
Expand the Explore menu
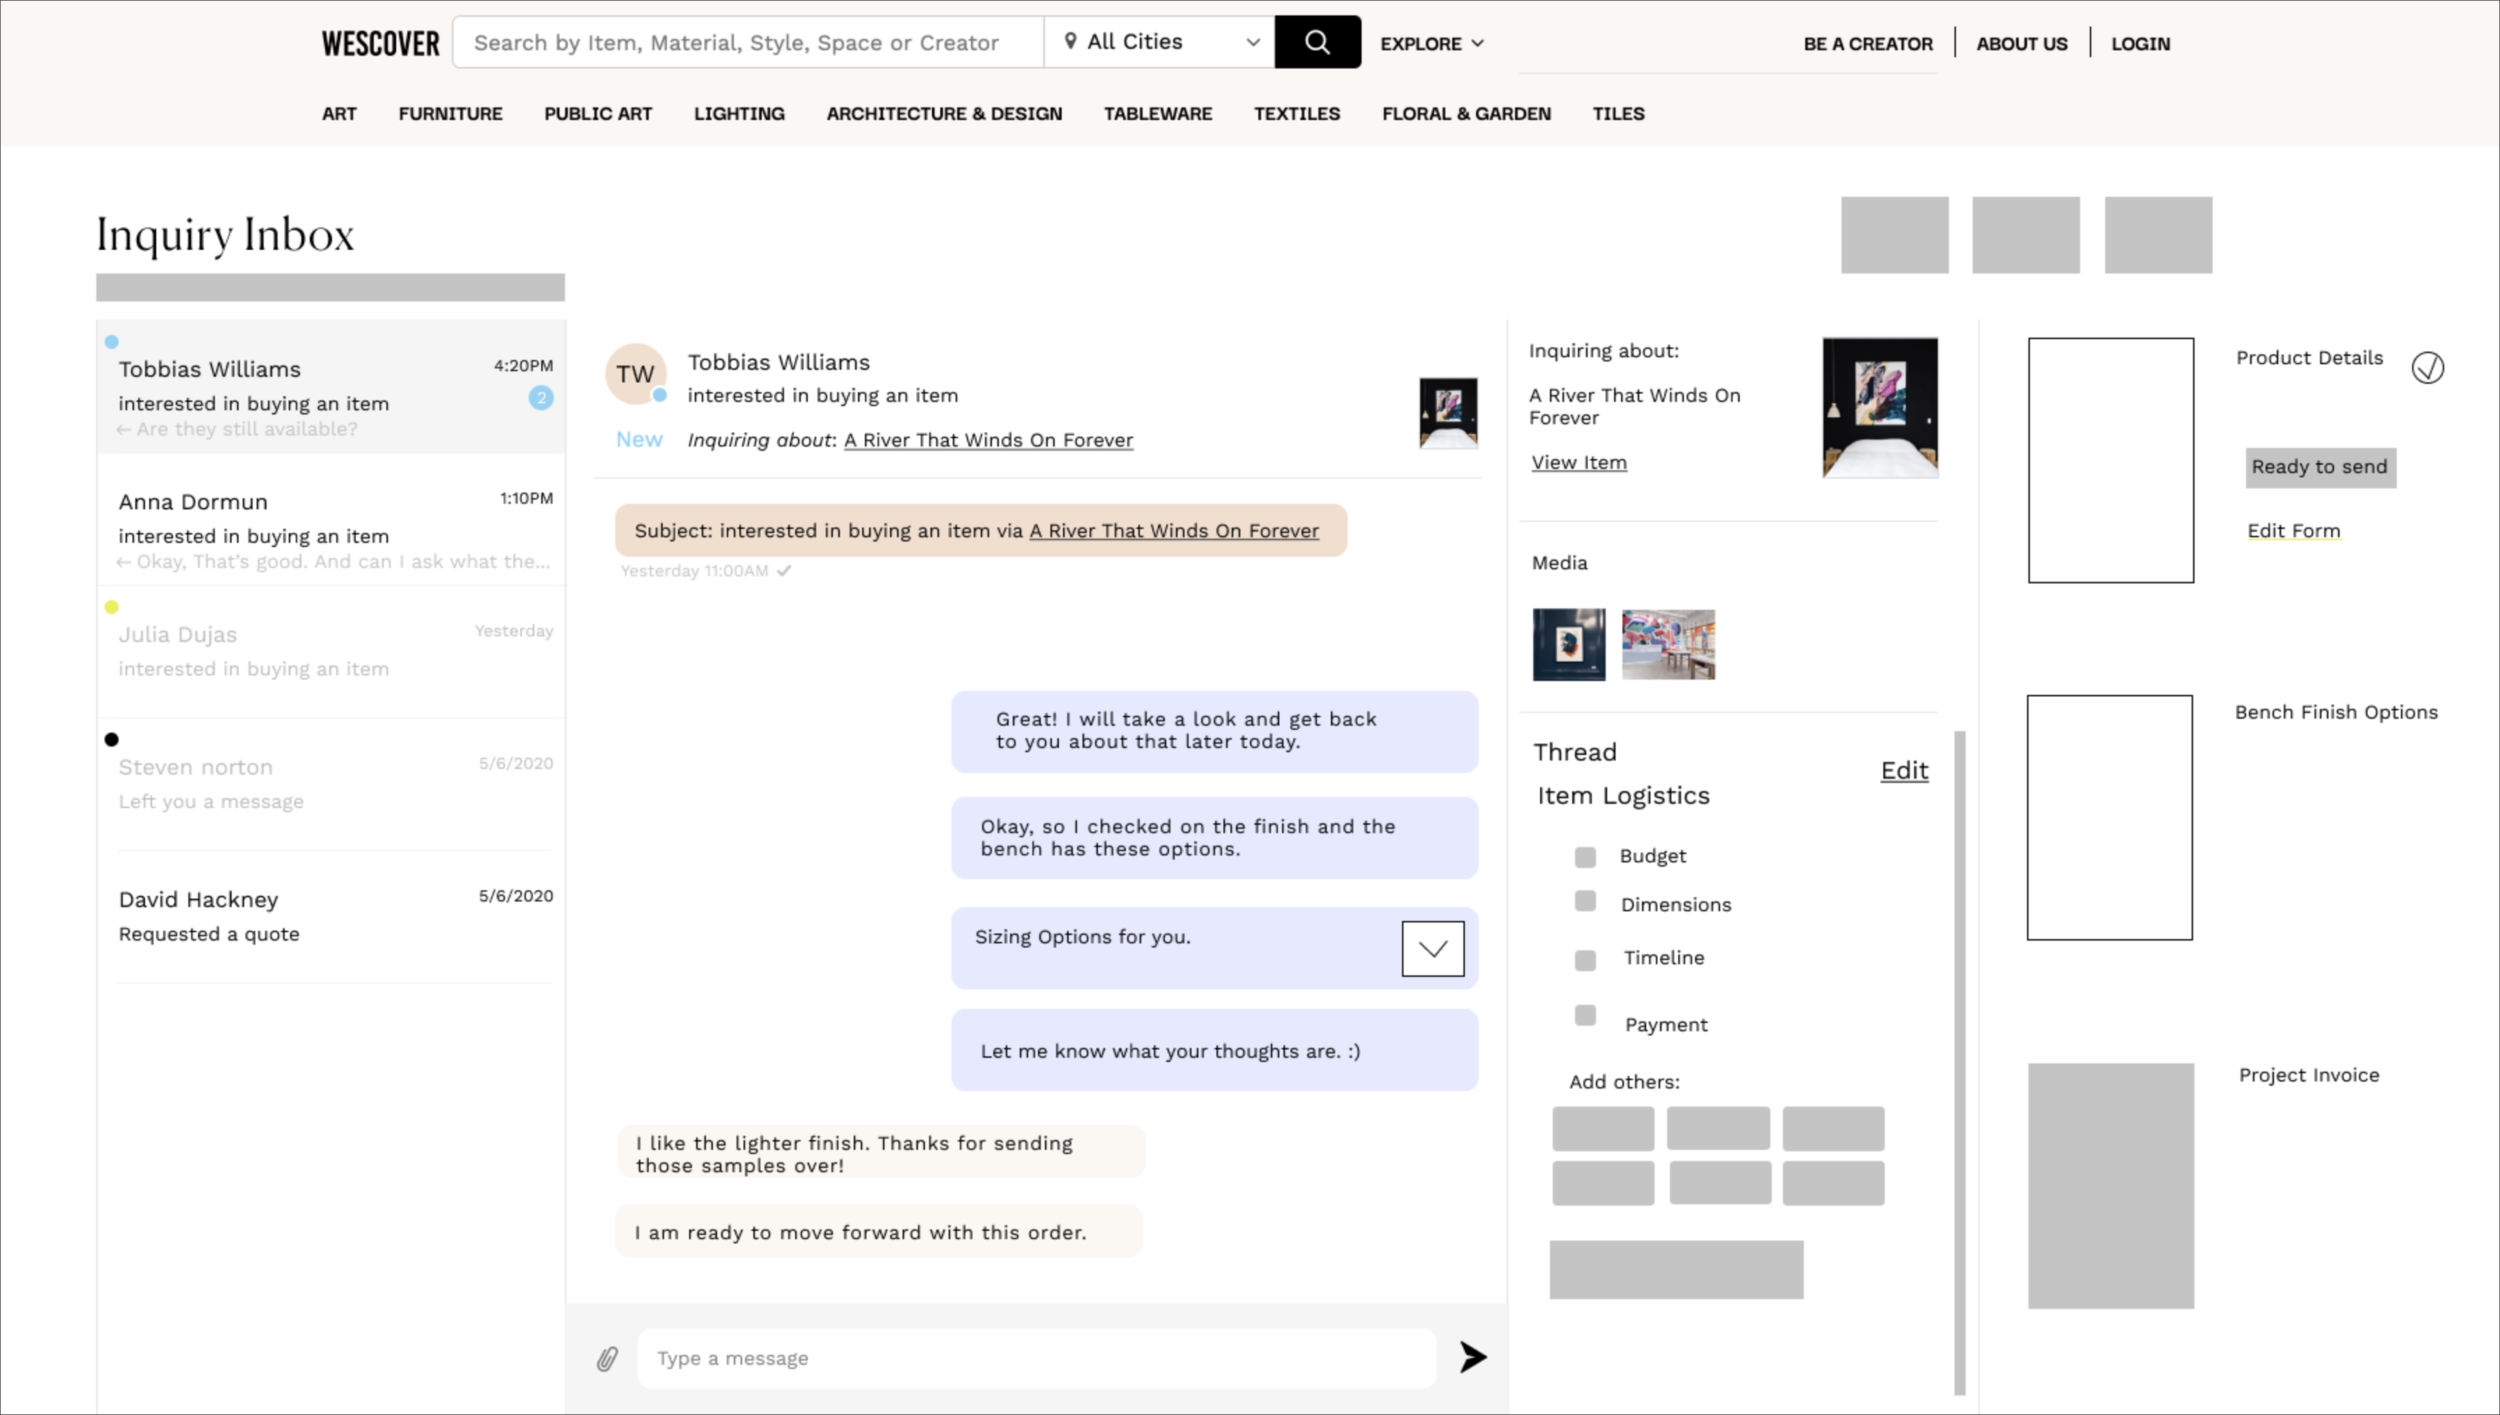[1432, 44]
